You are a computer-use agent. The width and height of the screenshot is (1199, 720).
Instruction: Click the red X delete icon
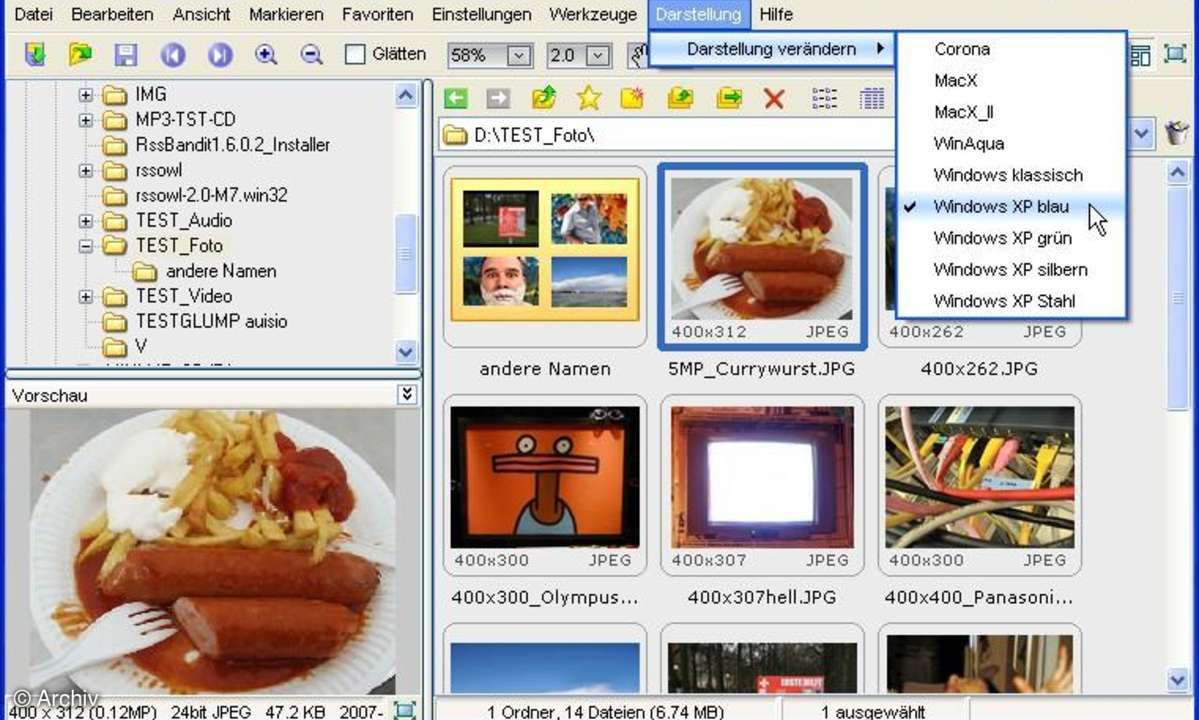[x=774, y=98]
